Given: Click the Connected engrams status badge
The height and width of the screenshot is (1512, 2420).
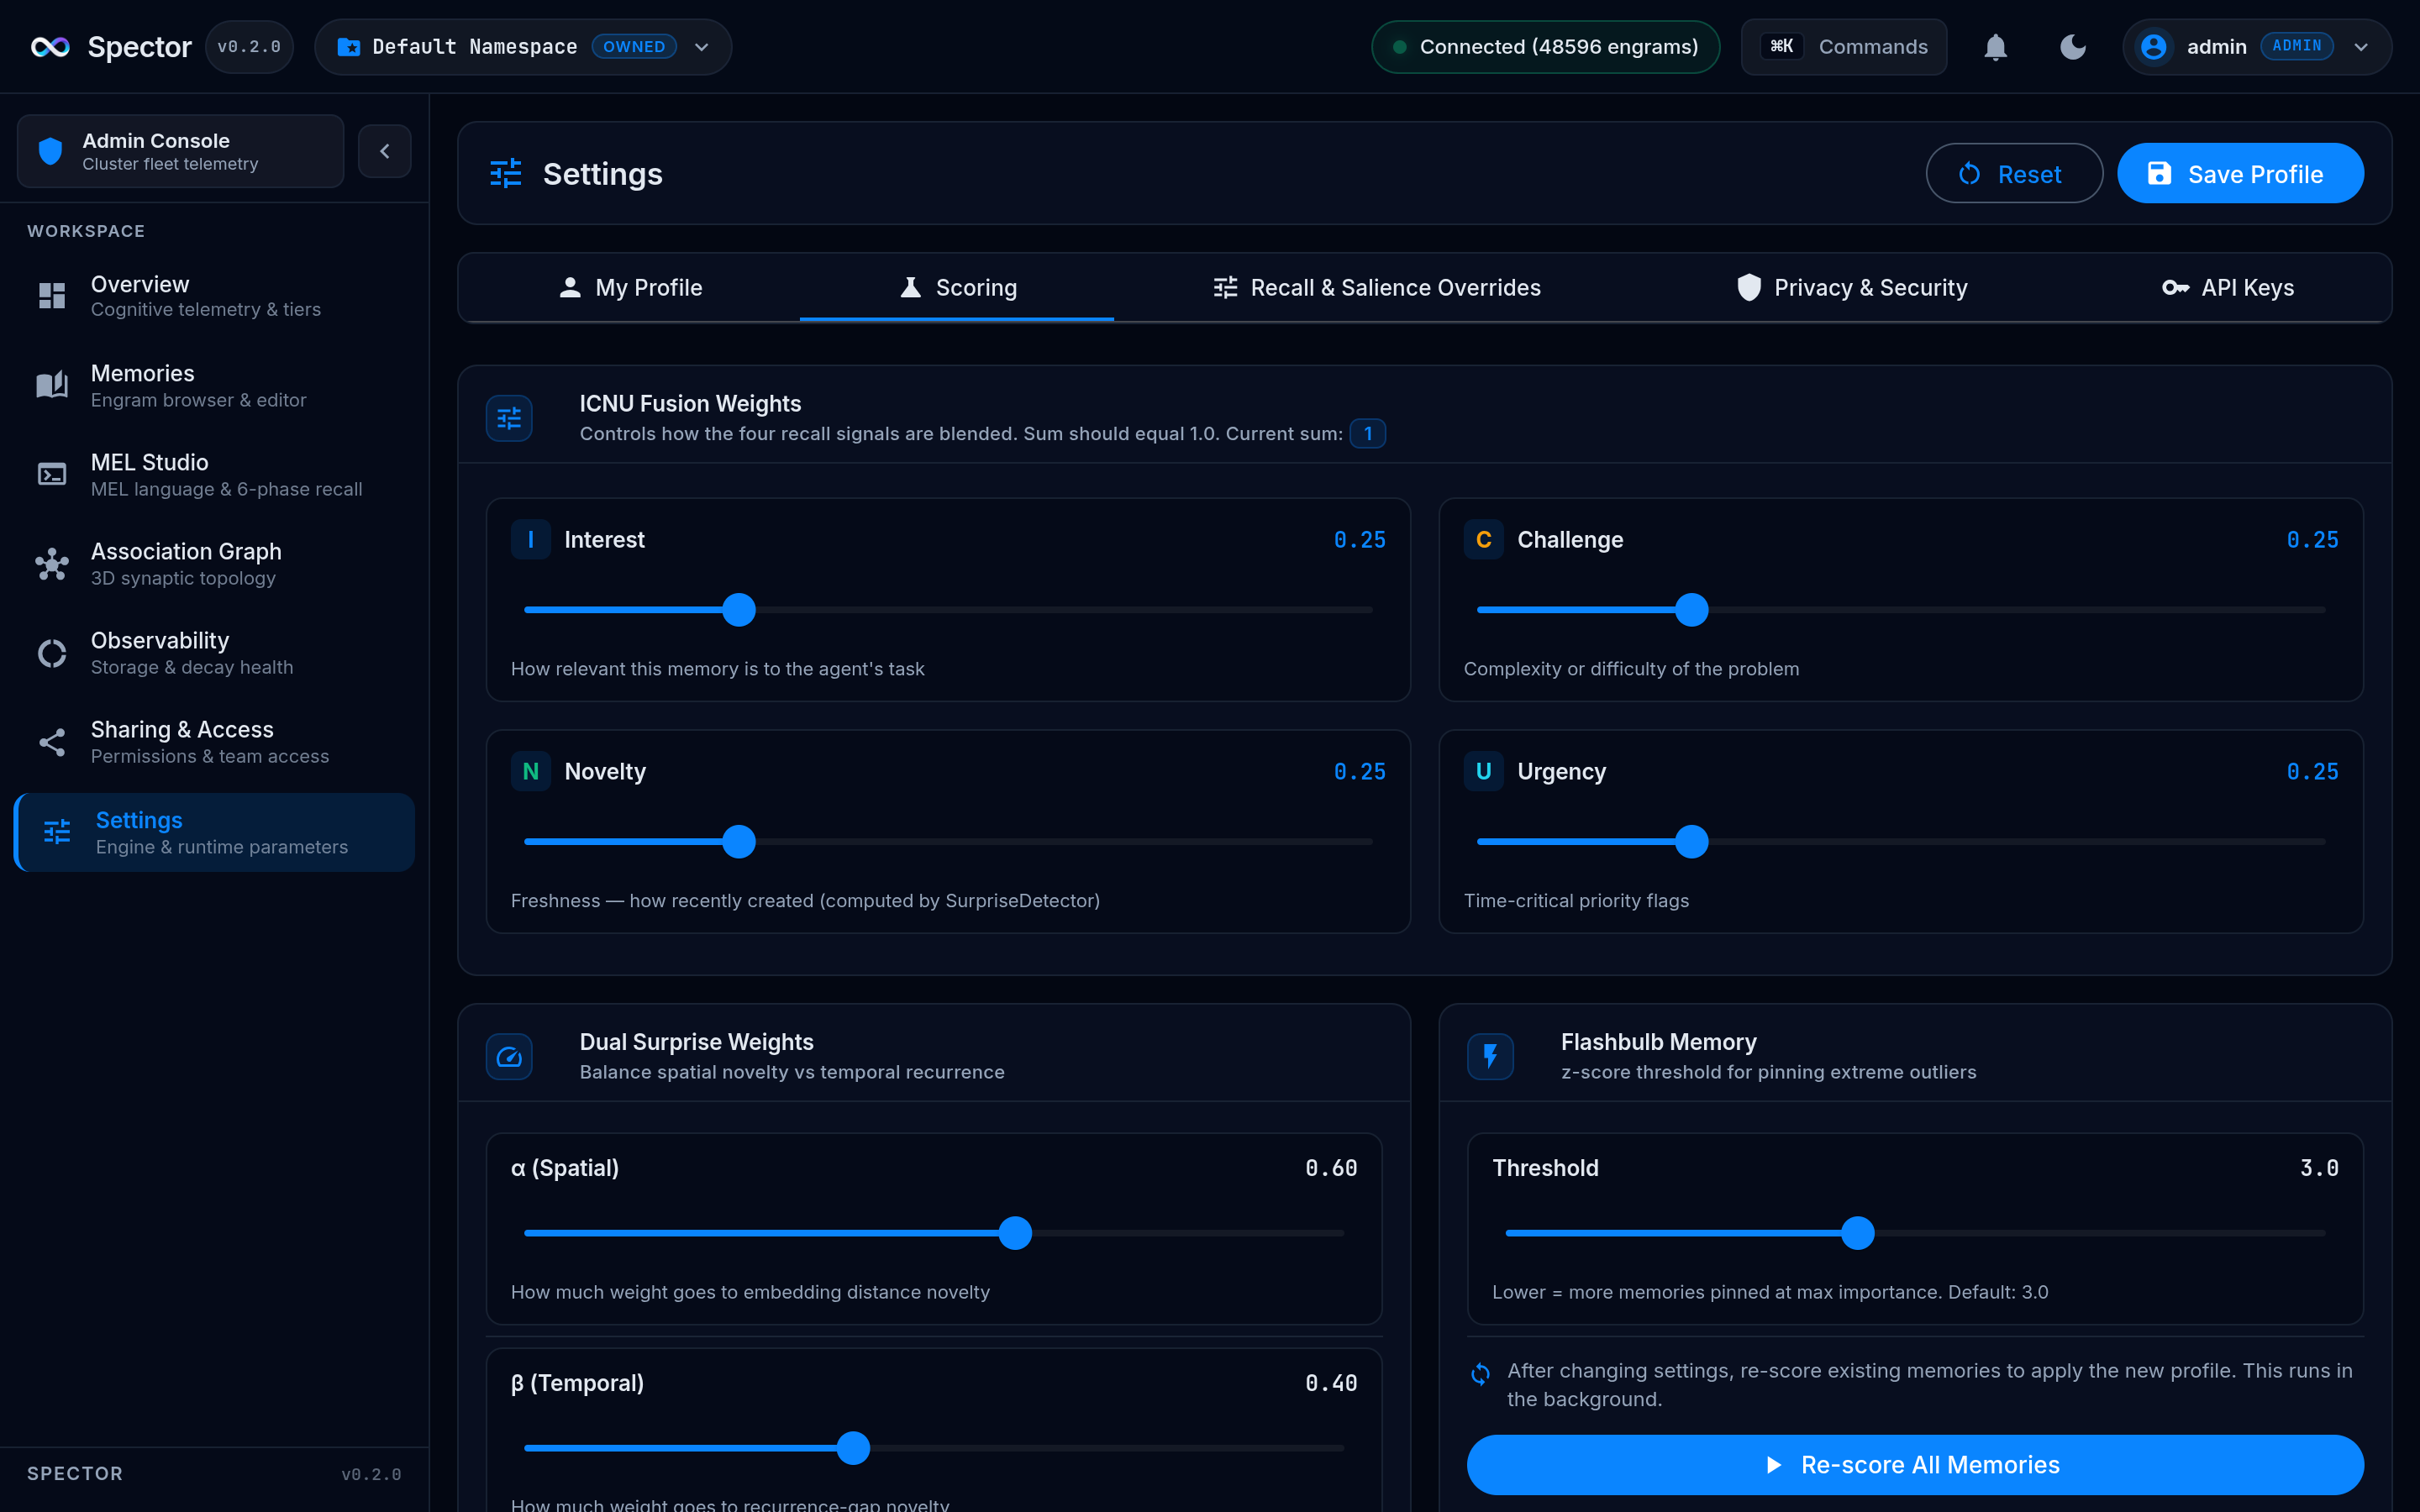Looking at the screenshot, I should [x=1545, y=47].
